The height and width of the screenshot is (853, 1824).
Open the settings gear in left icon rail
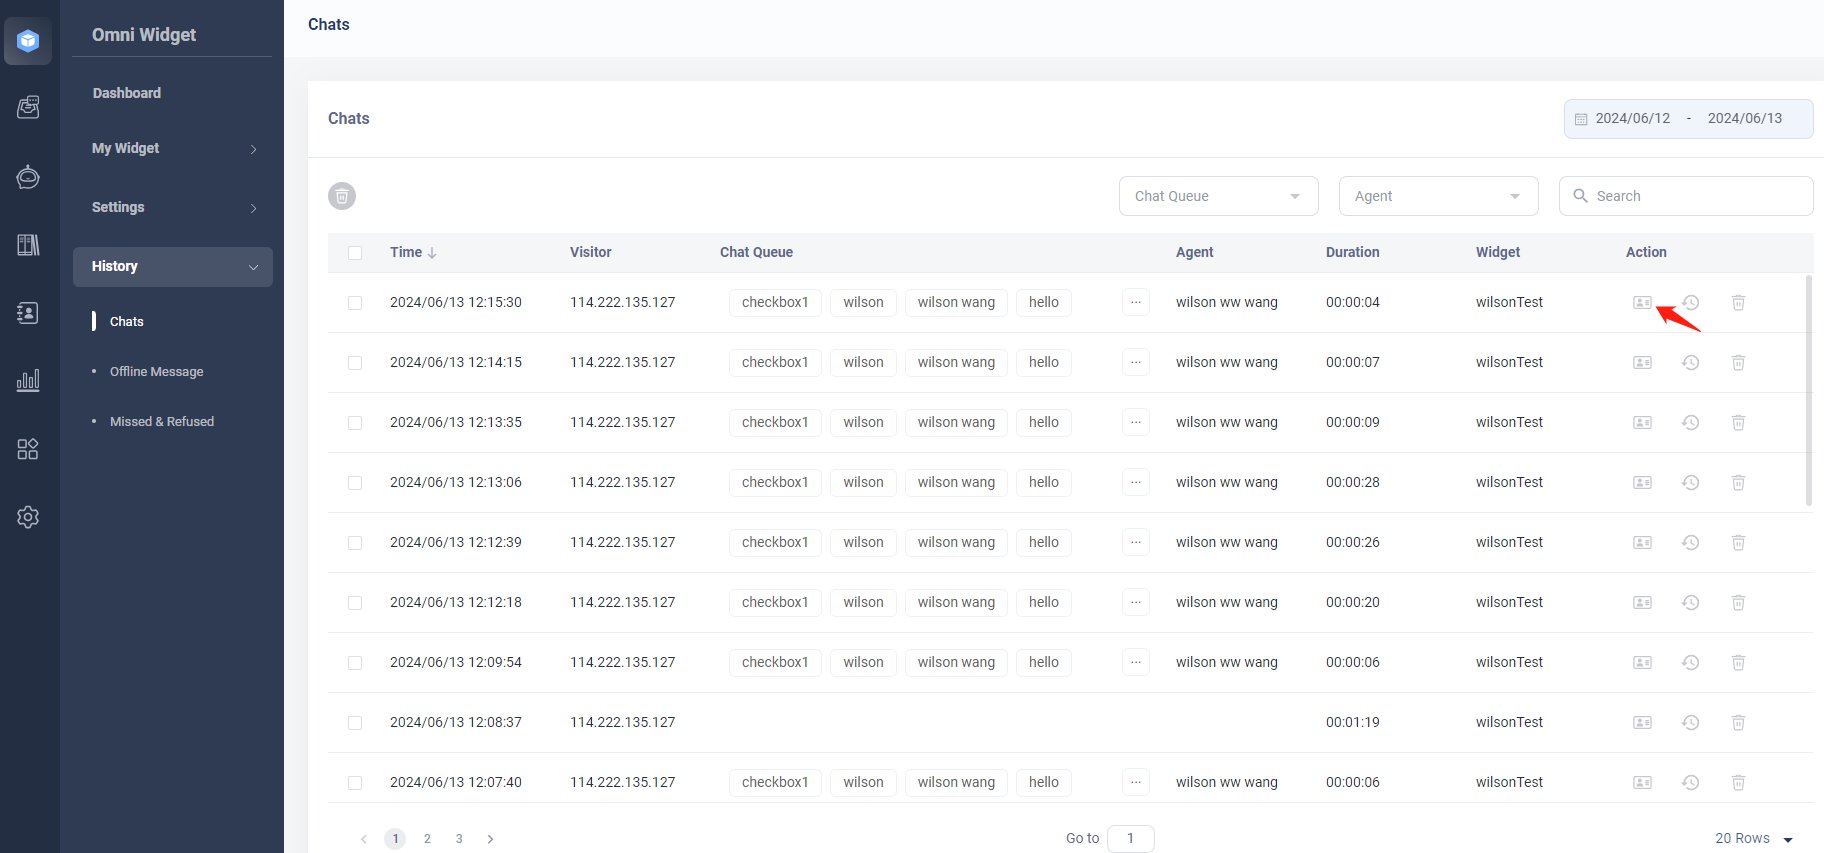pyautogui.click(x=28, y=517)
